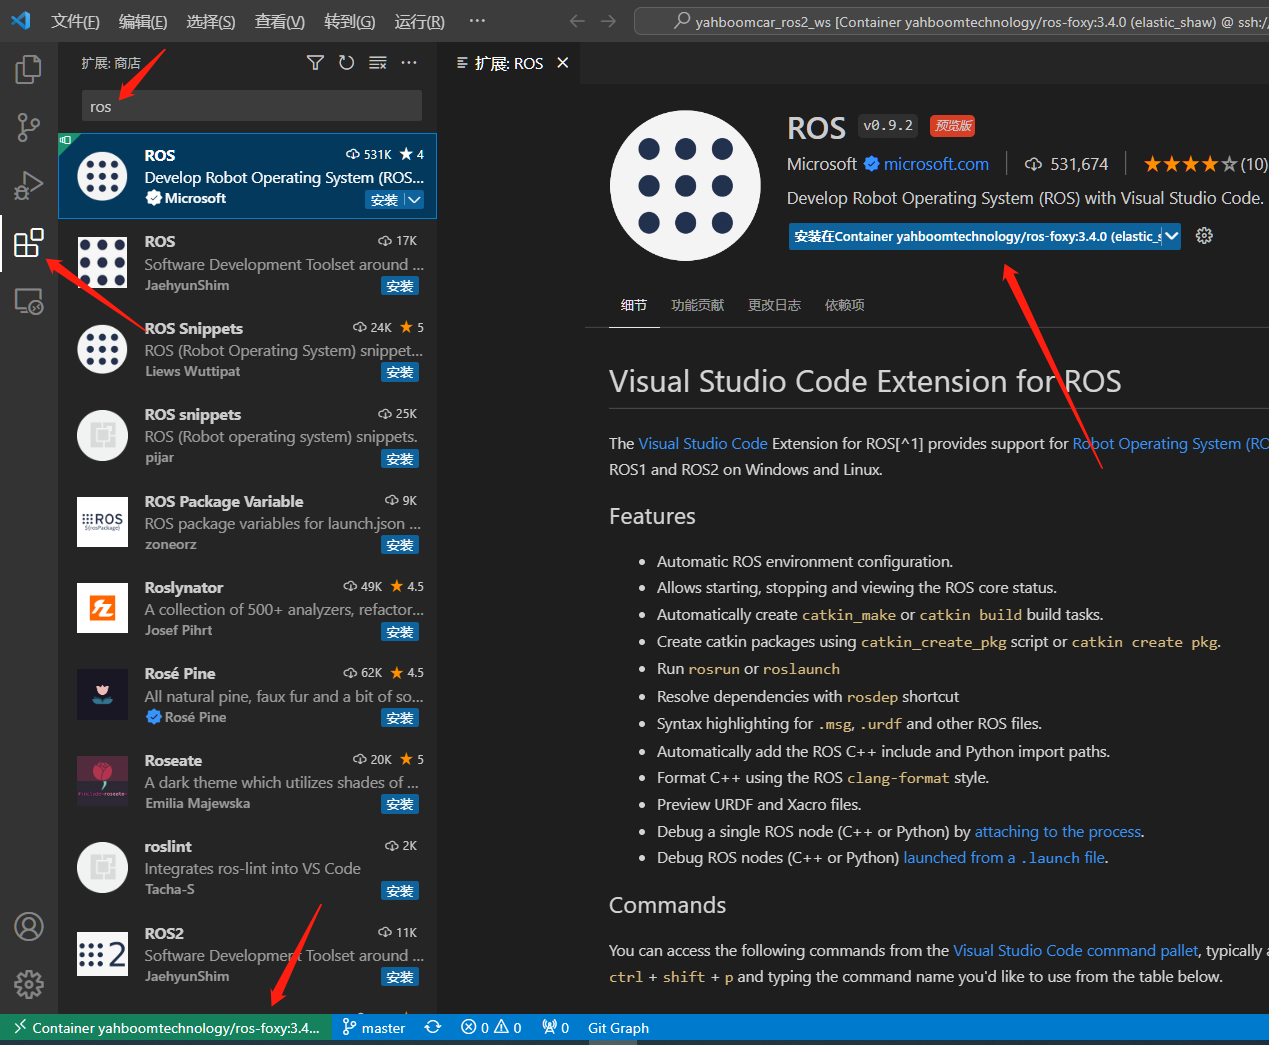Expand the install-in-container dropdown arrow
The width and height of the screenshot is (1269, 1045).
1172,236
